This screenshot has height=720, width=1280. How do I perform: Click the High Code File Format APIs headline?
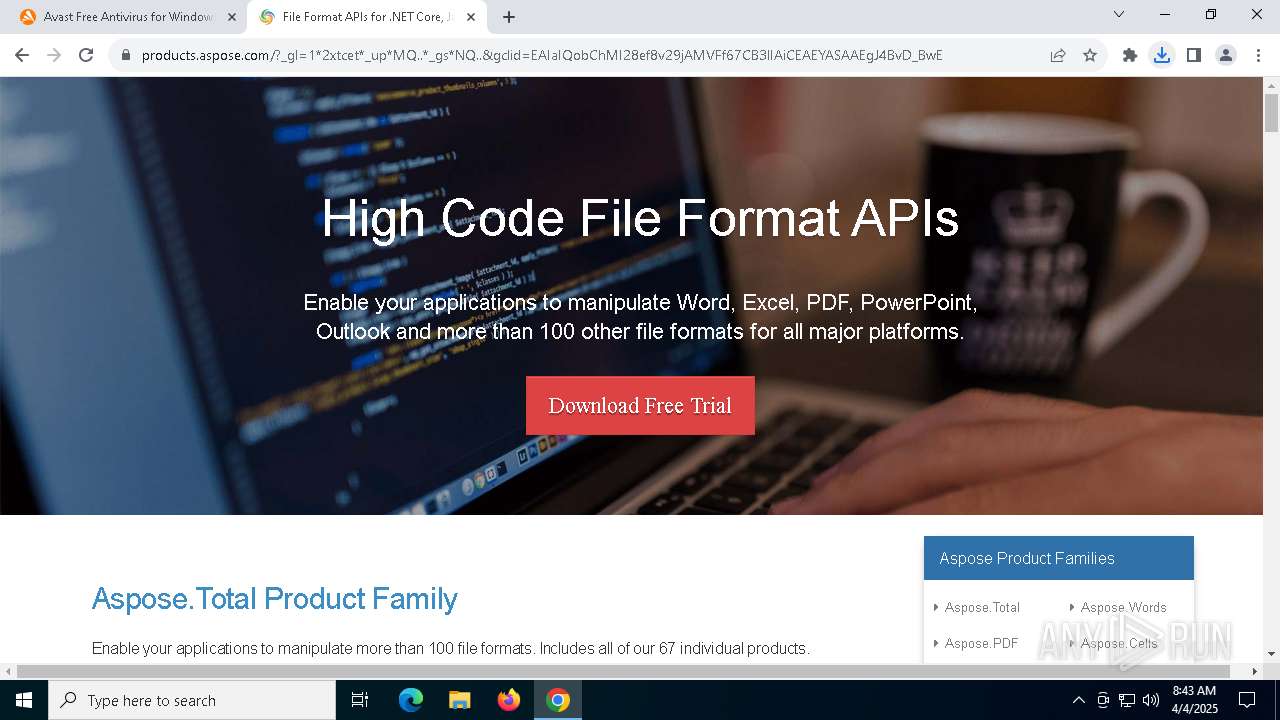640,218
